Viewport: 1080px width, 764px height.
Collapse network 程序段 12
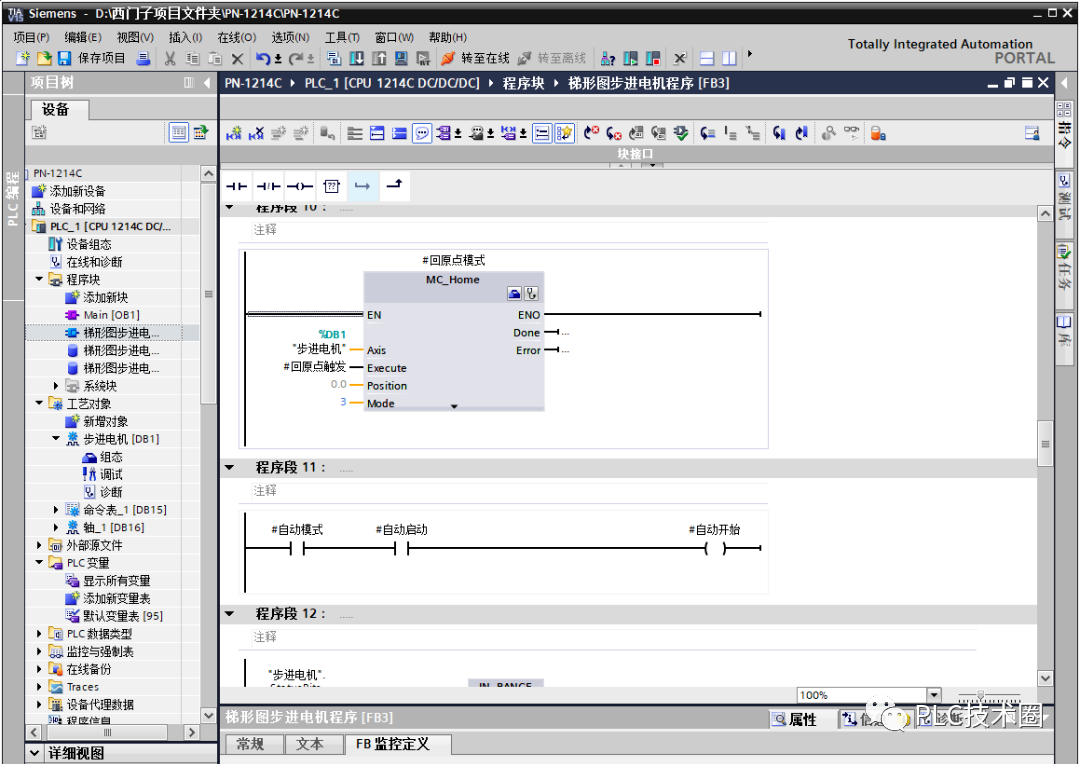pyautogui.click(x=230, y=614)
